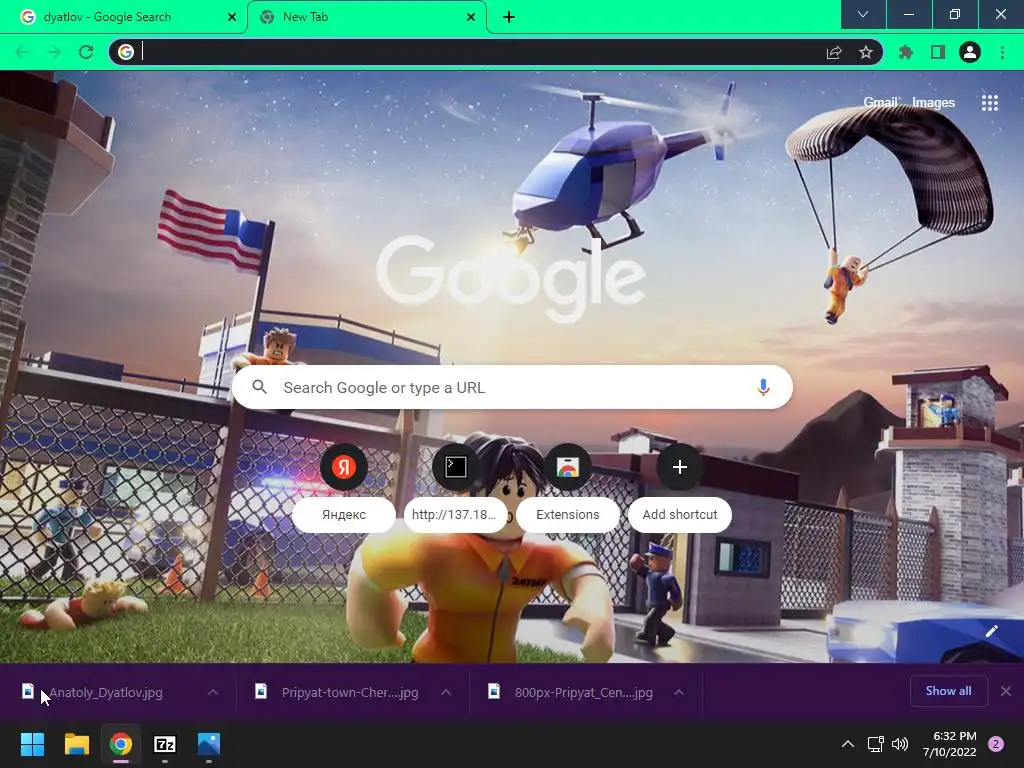This screenshot has width=1024, height=768.
Task: Open a new tab with the plus button
Action: click(x=509, y=17)
